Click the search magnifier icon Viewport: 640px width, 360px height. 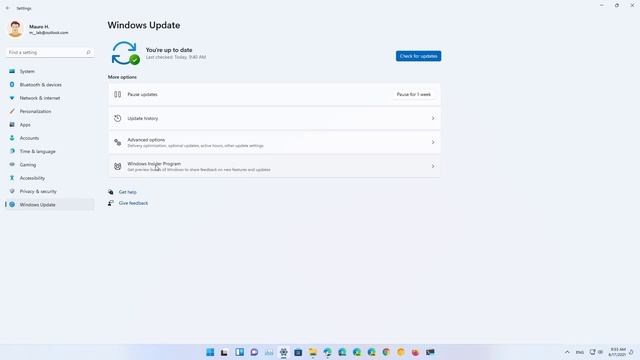point(88,52)
